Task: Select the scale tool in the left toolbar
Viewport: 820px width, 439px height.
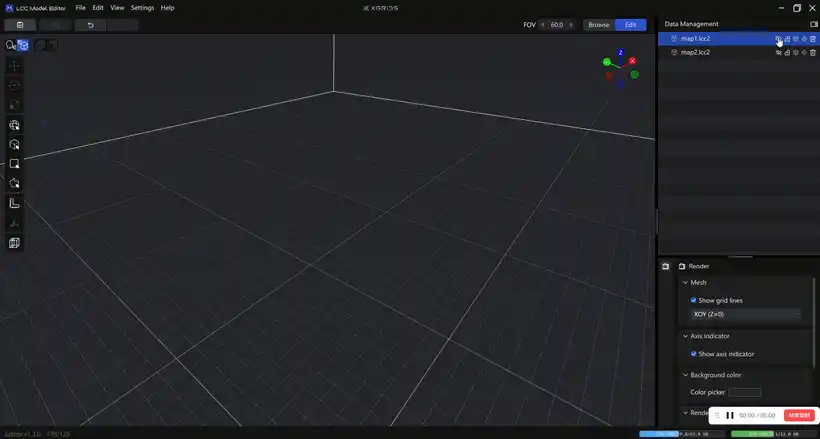Action: tap(14, 105)
